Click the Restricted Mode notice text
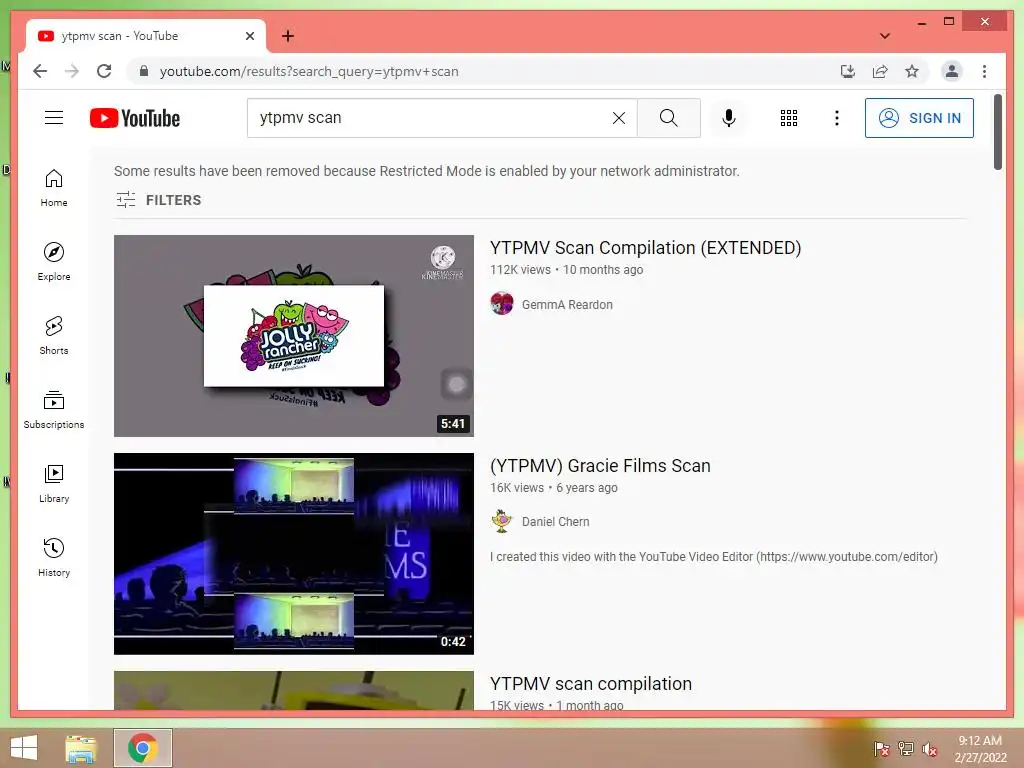Viewport: 1024px width, 768px height. pyautogui.click(x=426, y=171)
